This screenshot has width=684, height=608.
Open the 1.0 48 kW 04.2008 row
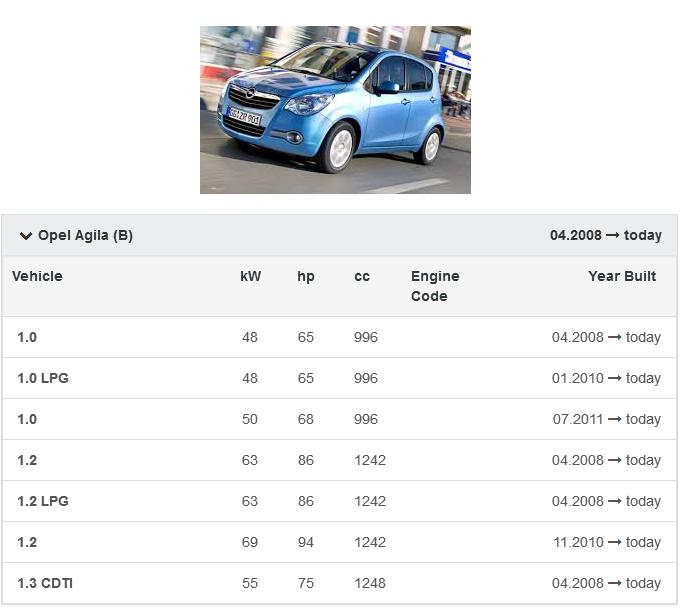(27, 337)
